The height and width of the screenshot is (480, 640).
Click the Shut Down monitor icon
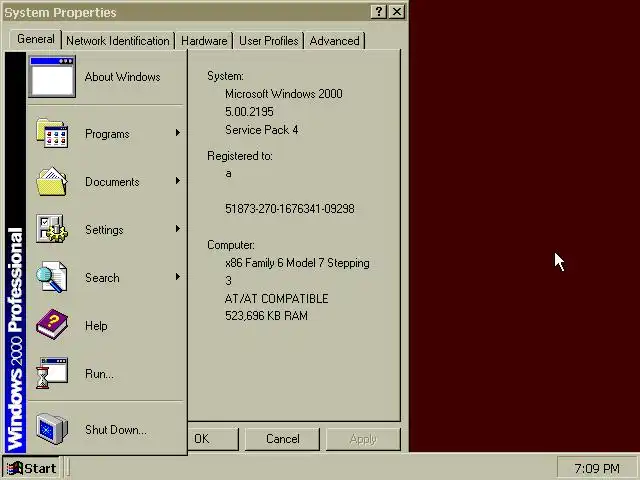pos(52,429)
